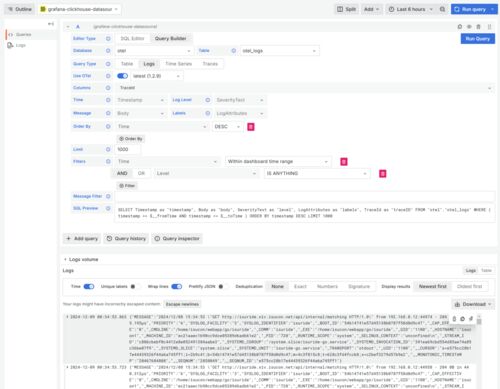Viewport: 500px width, 389px height.
Task: Click the Message Filter input field
Action: [x=305, y=196]
